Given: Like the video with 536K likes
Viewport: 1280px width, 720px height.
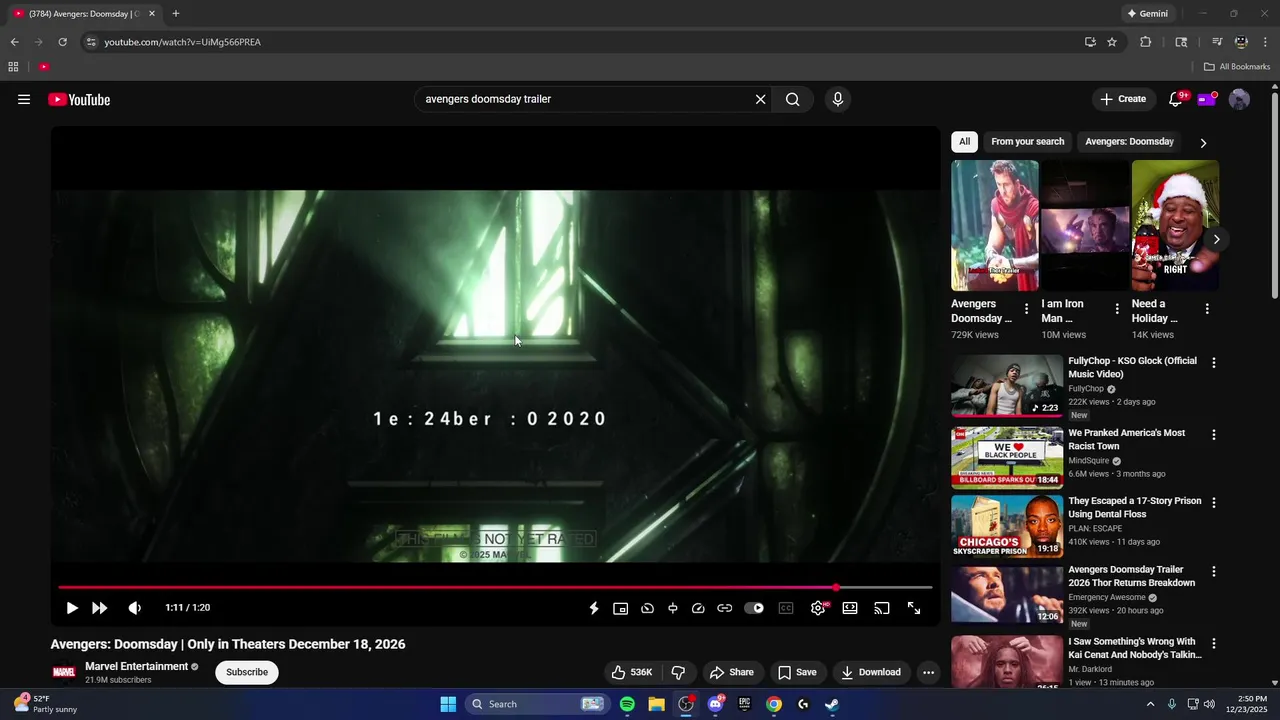Looking at the screenshot, I should [632, 672].
